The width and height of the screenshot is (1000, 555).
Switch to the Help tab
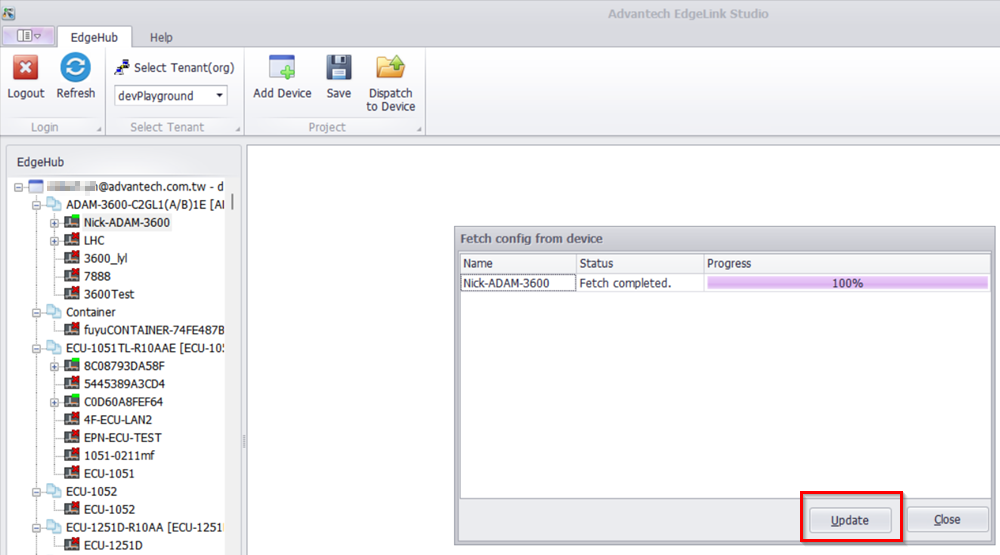point(161,37)
